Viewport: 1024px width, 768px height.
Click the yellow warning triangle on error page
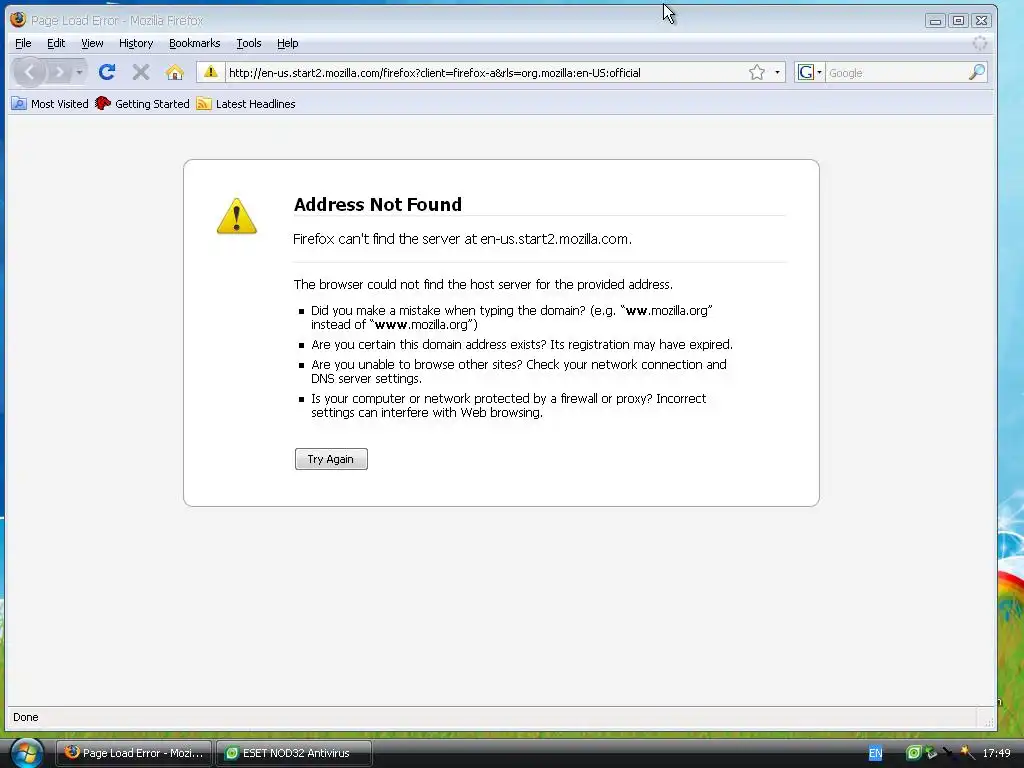(236, 216)
